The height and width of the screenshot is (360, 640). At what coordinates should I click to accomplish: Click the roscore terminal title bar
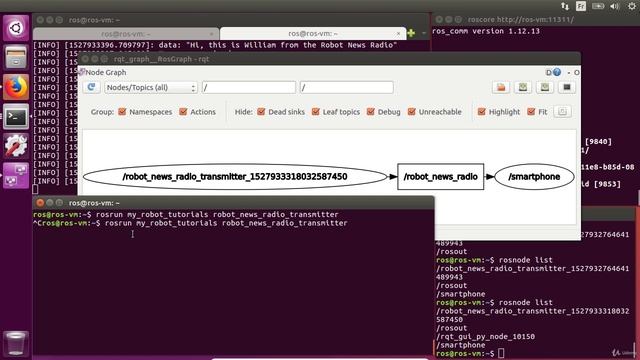pos(536,20)
